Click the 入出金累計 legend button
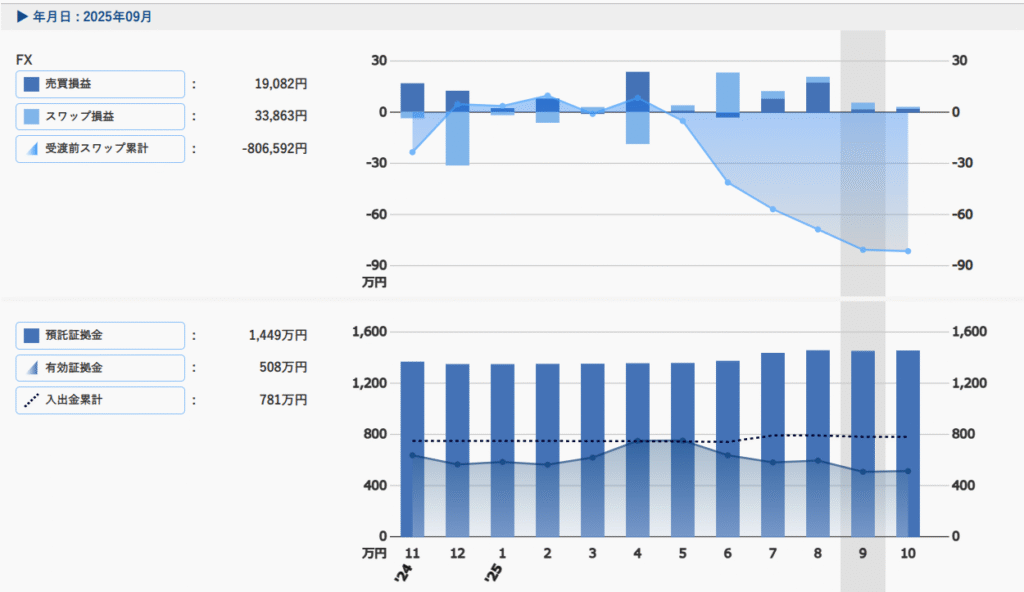This screenshot has width=1024, height=592. point(100,400)
